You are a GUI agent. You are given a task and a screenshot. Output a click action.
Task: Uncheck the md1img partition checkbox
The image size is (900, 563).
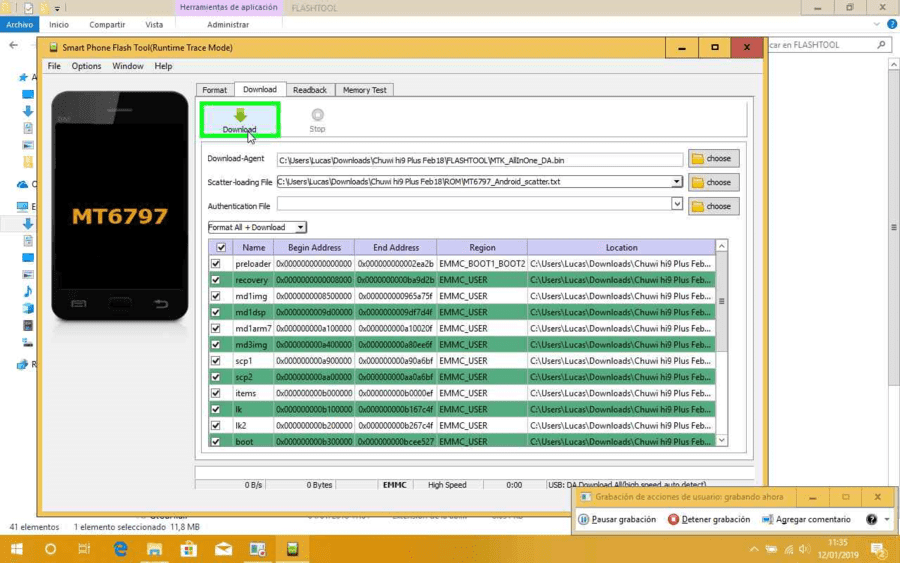pyautogui.click(x=216, y=296)
